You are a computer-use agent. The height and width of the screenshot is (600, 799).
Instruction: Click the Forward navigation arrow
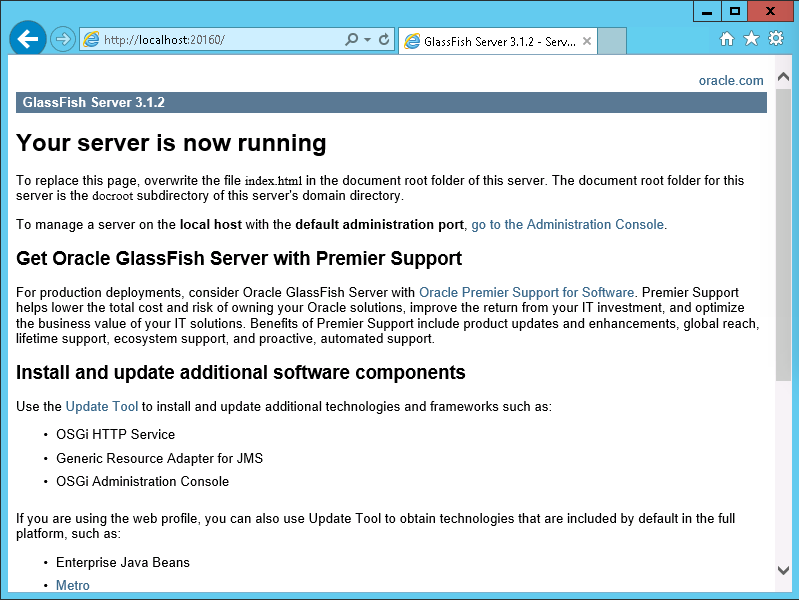coord(63,40)
